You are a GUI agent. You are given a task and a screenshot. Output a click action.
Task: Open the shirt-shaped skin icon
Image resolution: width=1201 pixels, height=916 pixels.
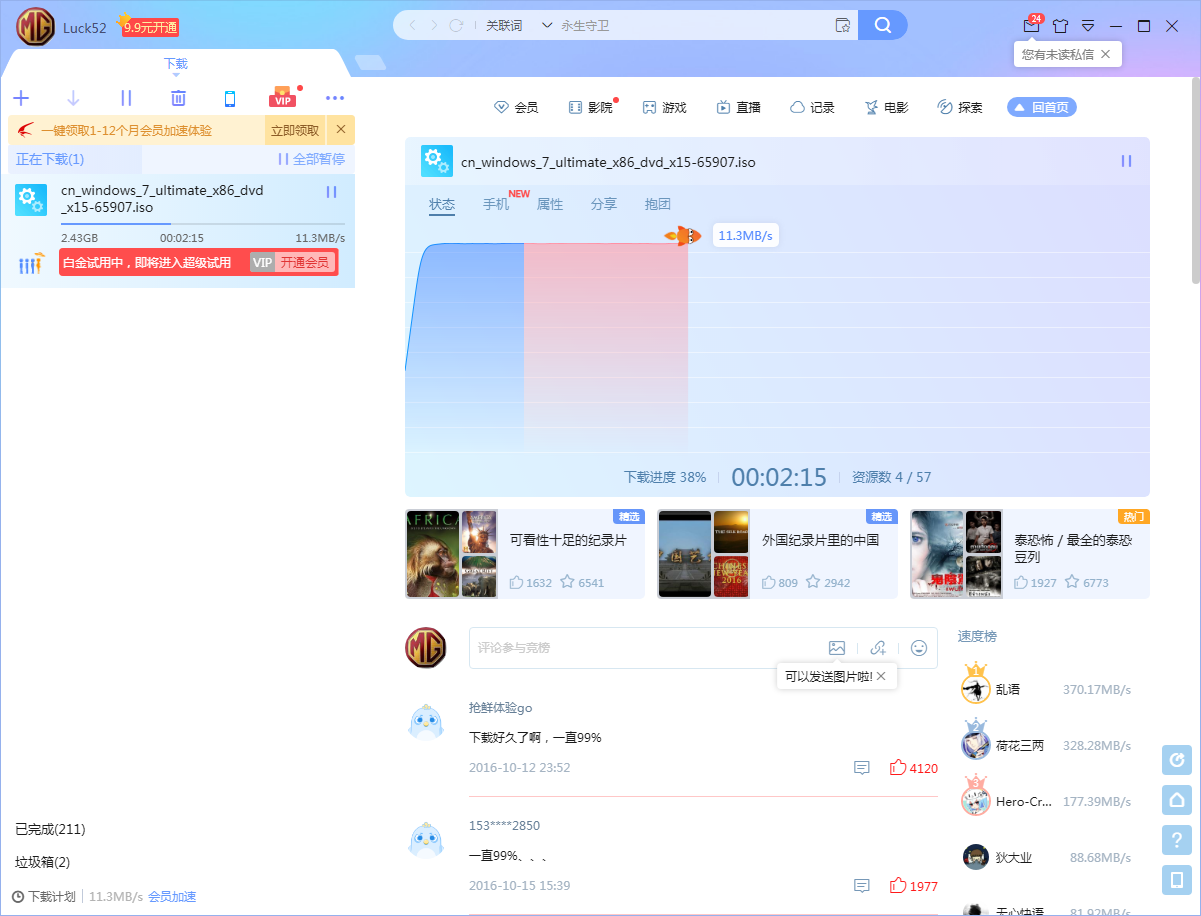[x=1060, y=26]
